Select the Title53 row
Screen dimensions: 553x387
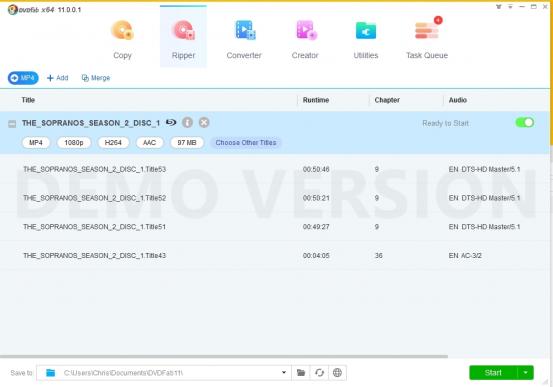pyautogui.click(x=275, y=169)
